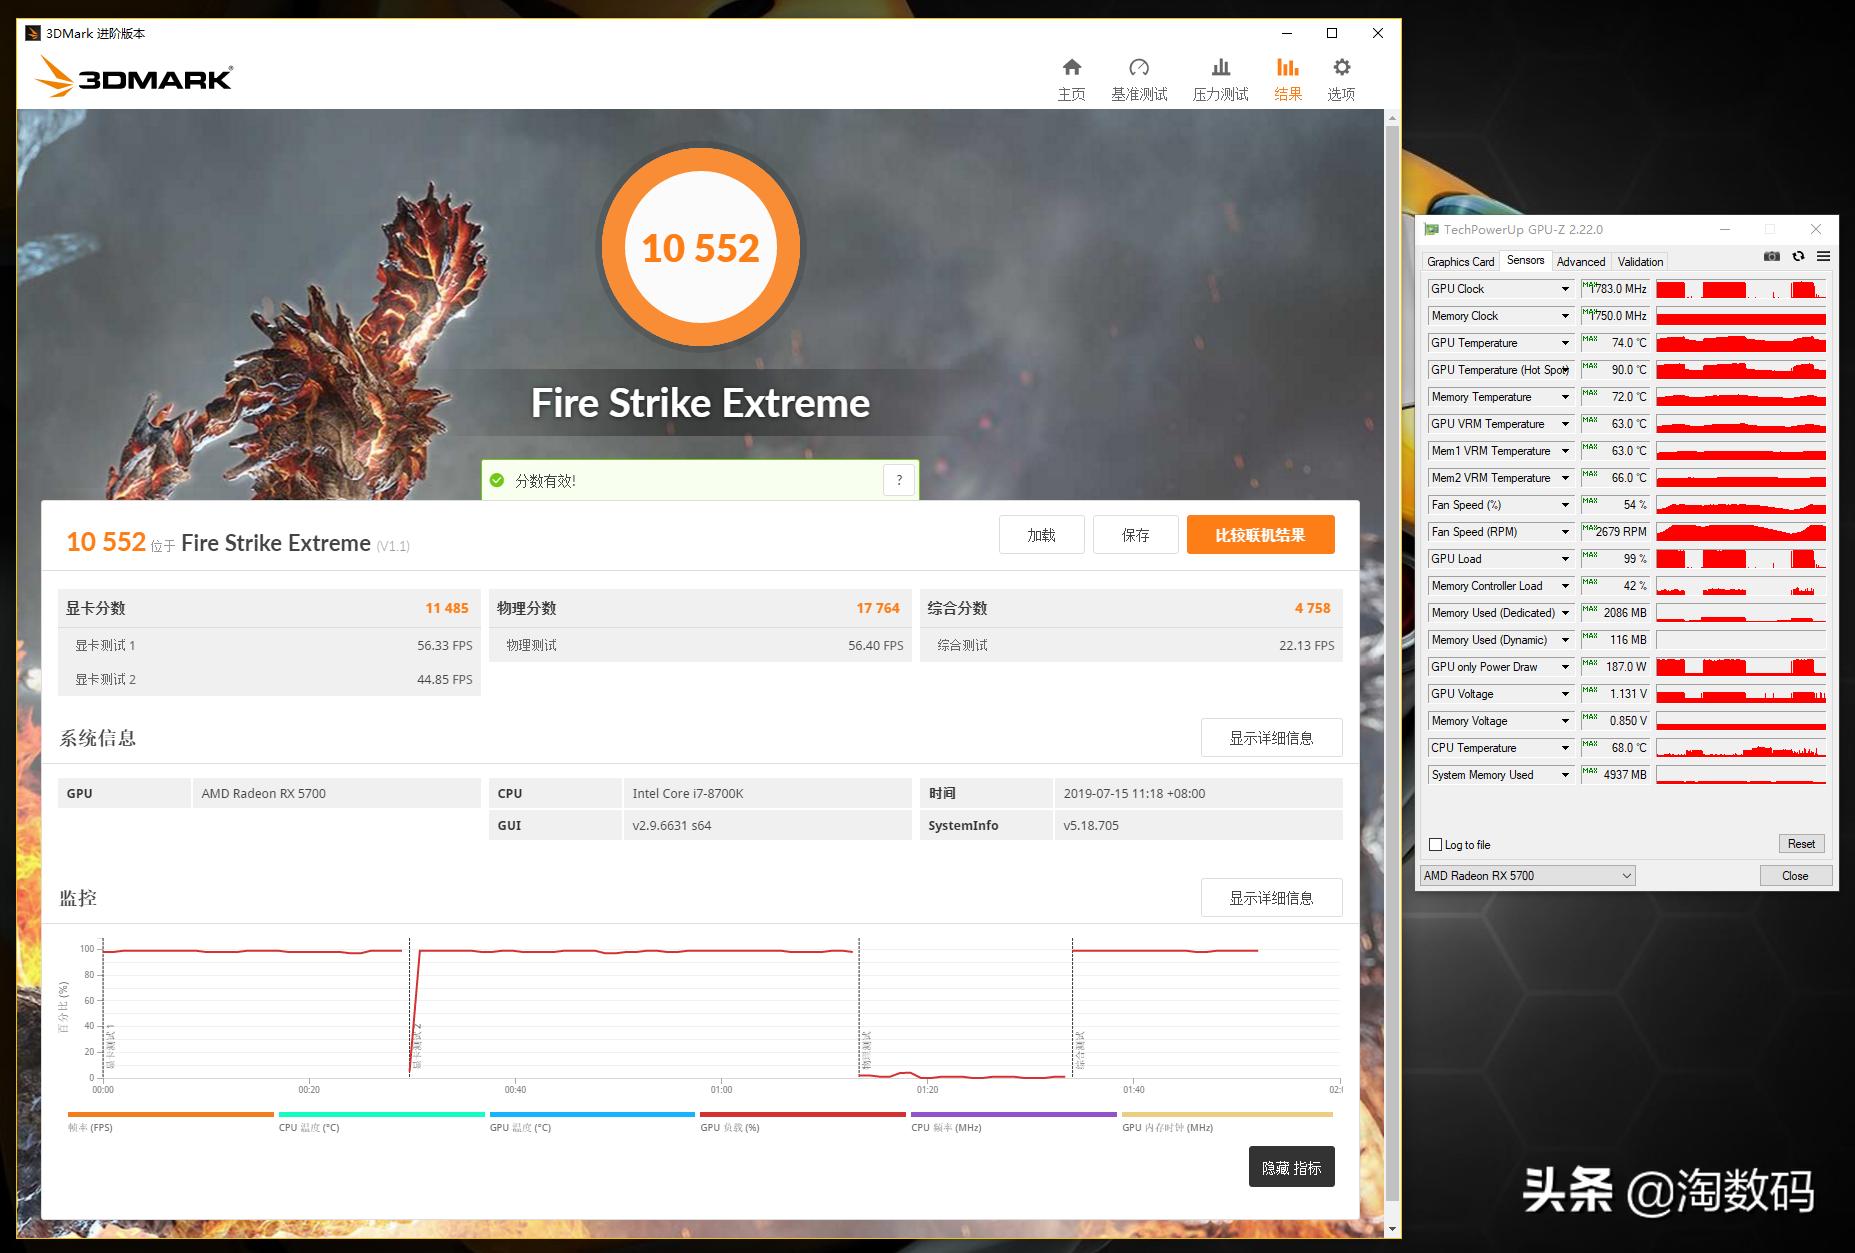
Task: Click the green check icon beside 分数有效
Action: click(x=497, y=481)
